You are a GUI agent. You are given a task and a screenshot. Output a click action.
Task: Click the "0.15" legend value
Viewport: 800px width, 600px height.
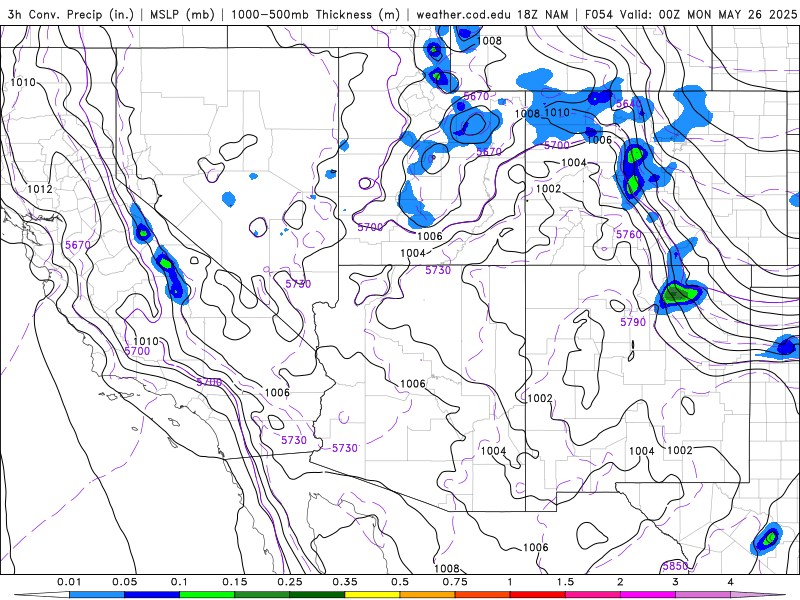235,582
